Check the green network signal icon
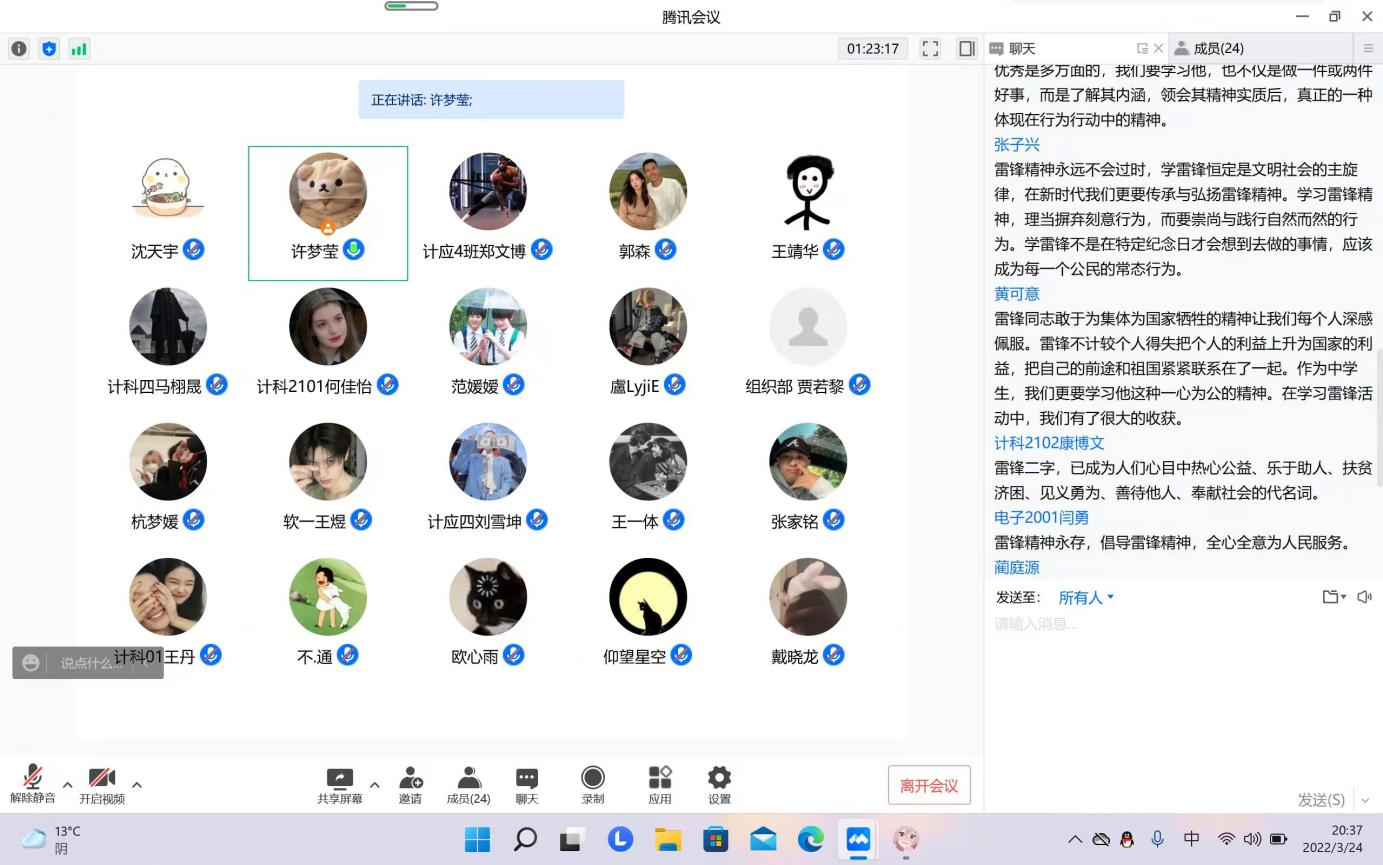This screenshot has height=865, width=1383. coord(79,48)
